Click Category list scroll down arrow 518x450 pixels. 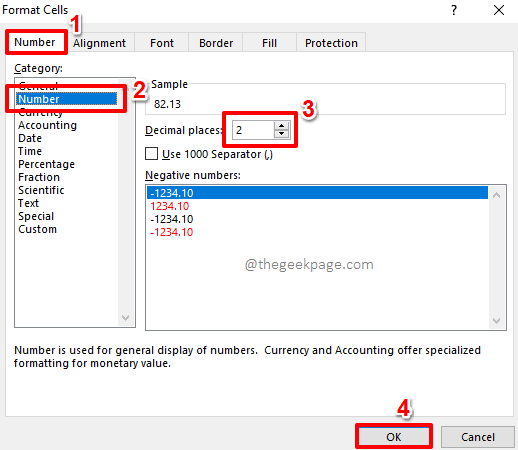(125, 318)
